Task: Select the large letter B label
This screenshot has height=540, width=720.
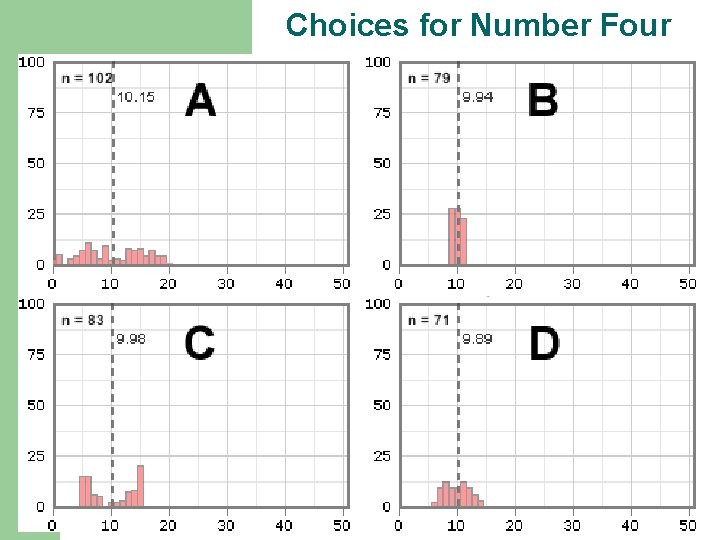Action: point(542,101)
